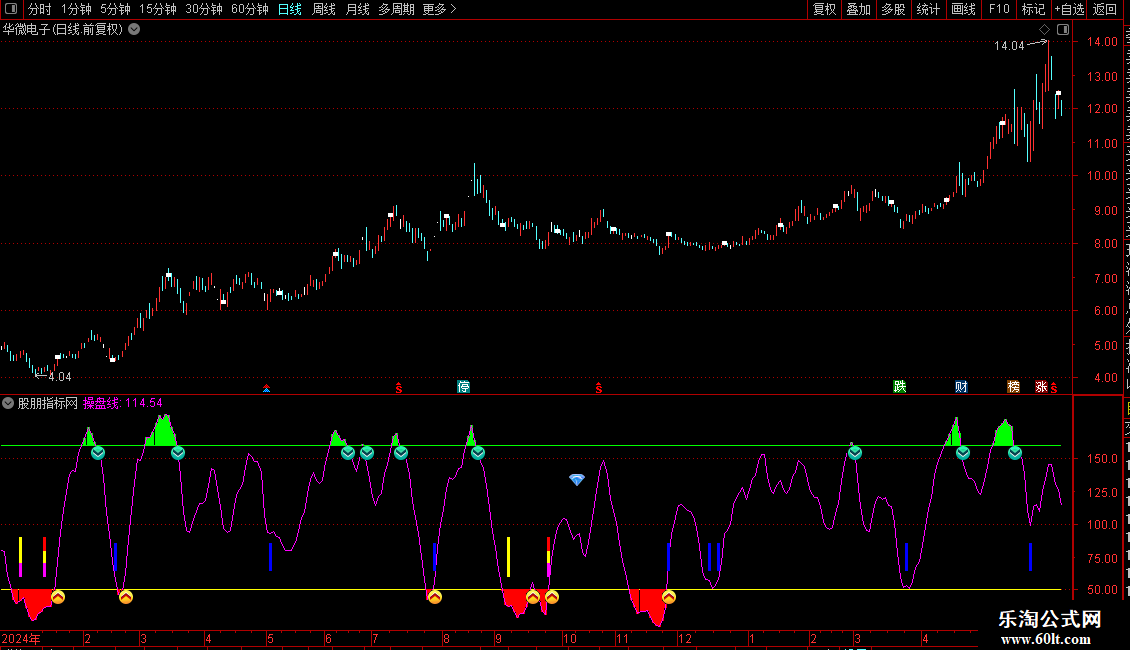1130x650 pixels.
Task: Click the last teal chevron marker near month 4
Action: [1015, 453]
